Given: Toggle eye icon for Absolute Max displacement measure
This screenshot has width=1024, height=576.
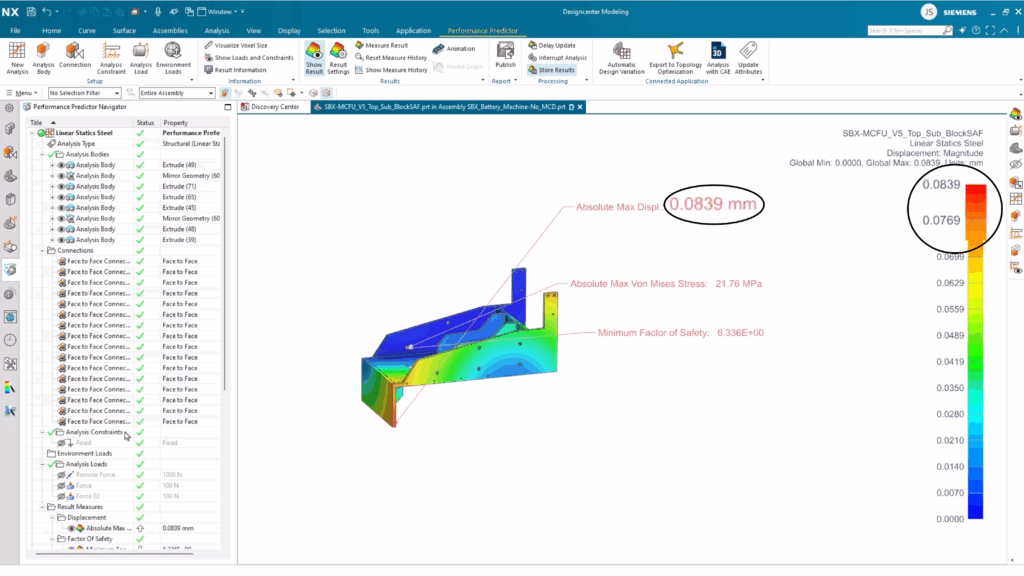Looking at the screenshot, I should [70, 528].
